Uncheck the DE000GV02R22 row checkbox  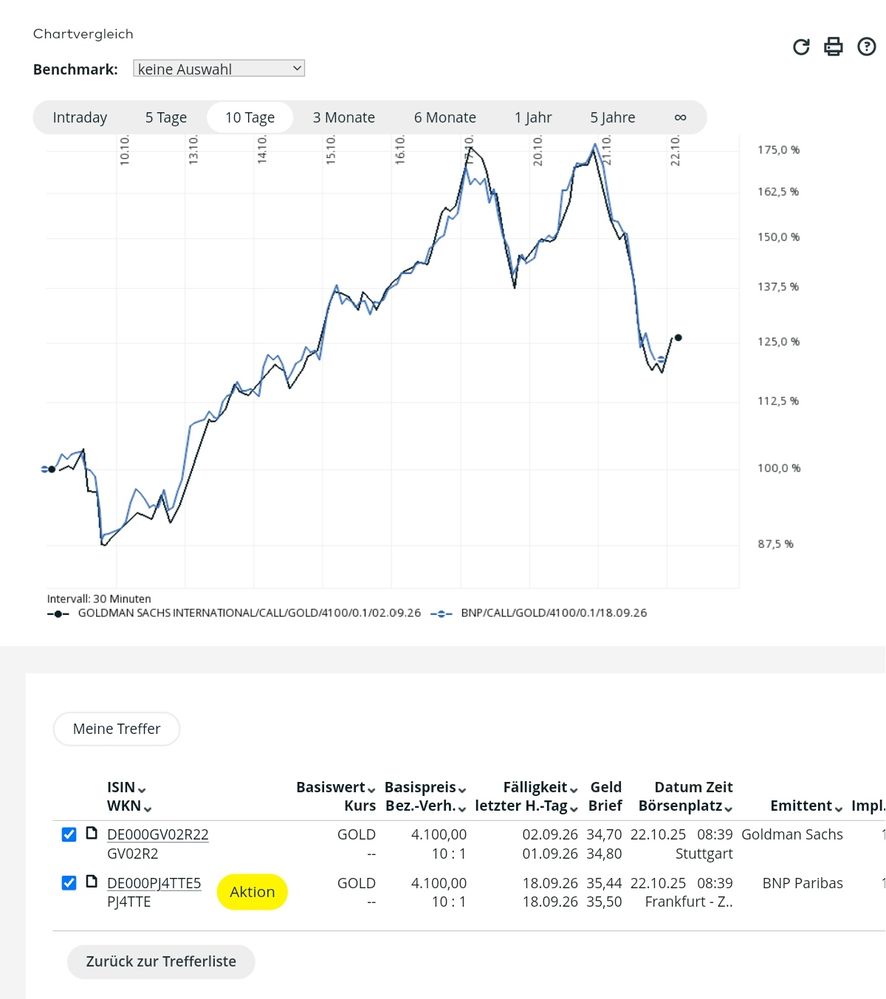(x=69, y=834)
